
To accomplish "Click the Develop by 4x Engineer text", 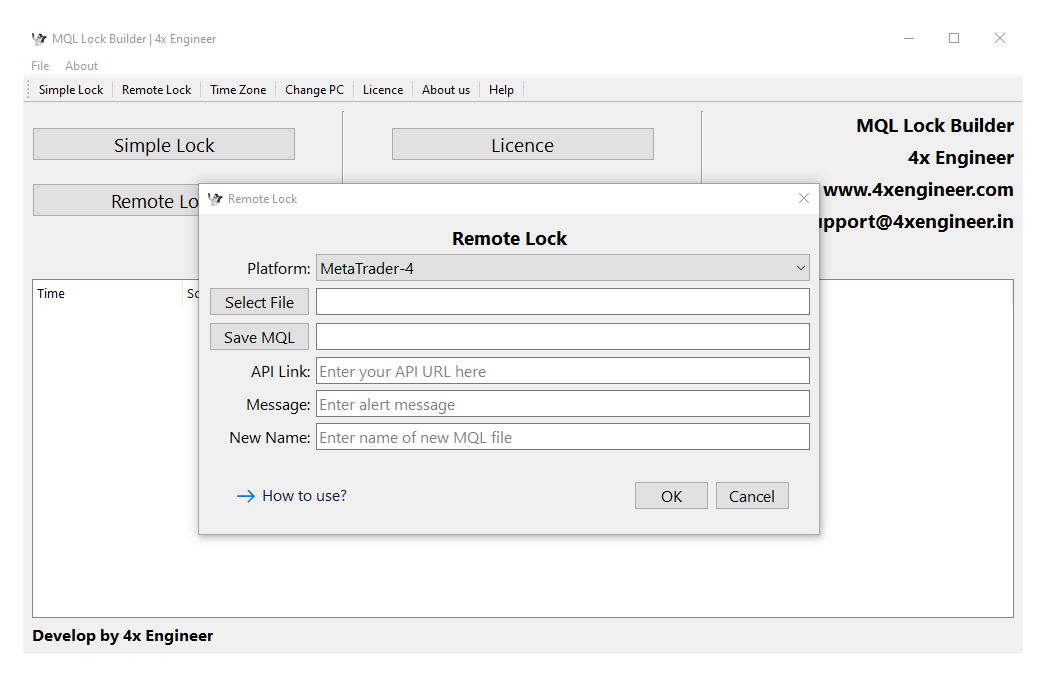I will pyautogui.click(x=122, y=635).
